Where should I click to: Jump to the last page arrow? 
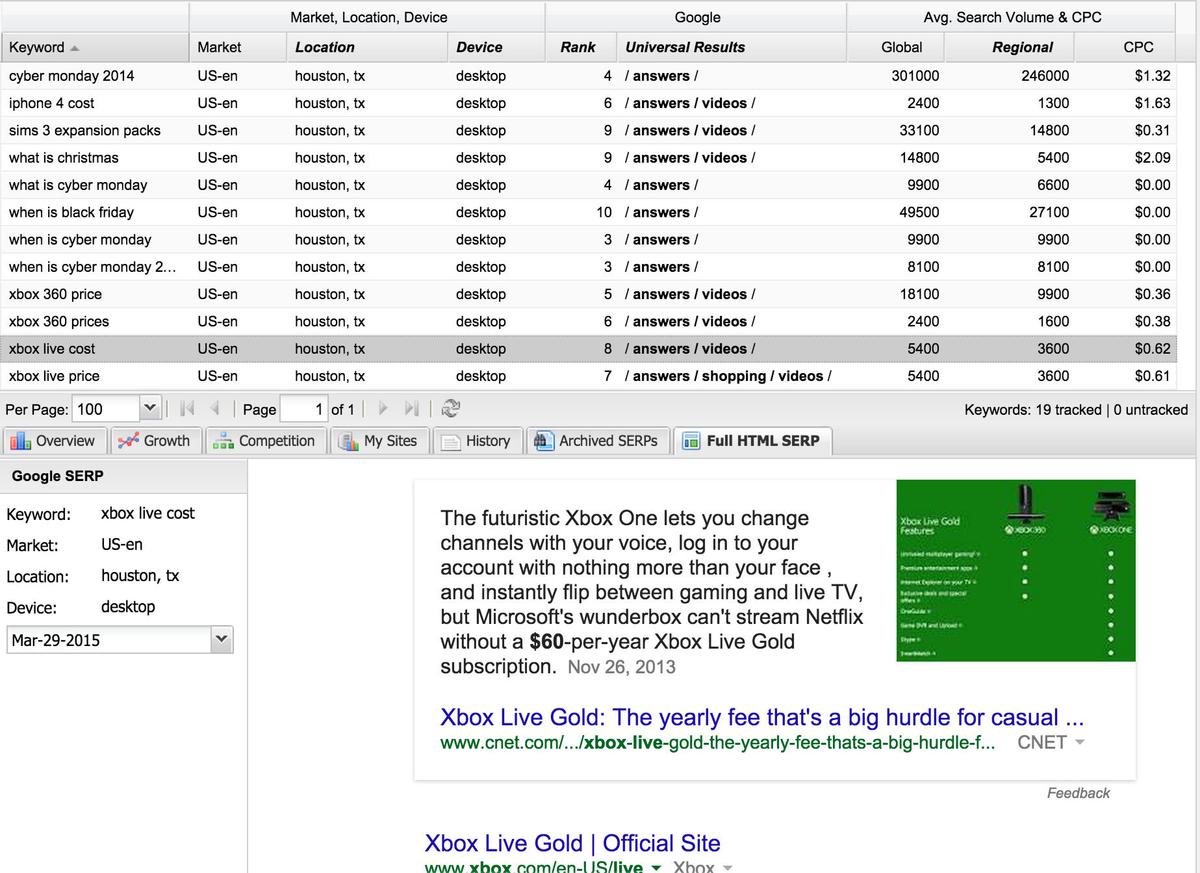(x=411, y=409)
